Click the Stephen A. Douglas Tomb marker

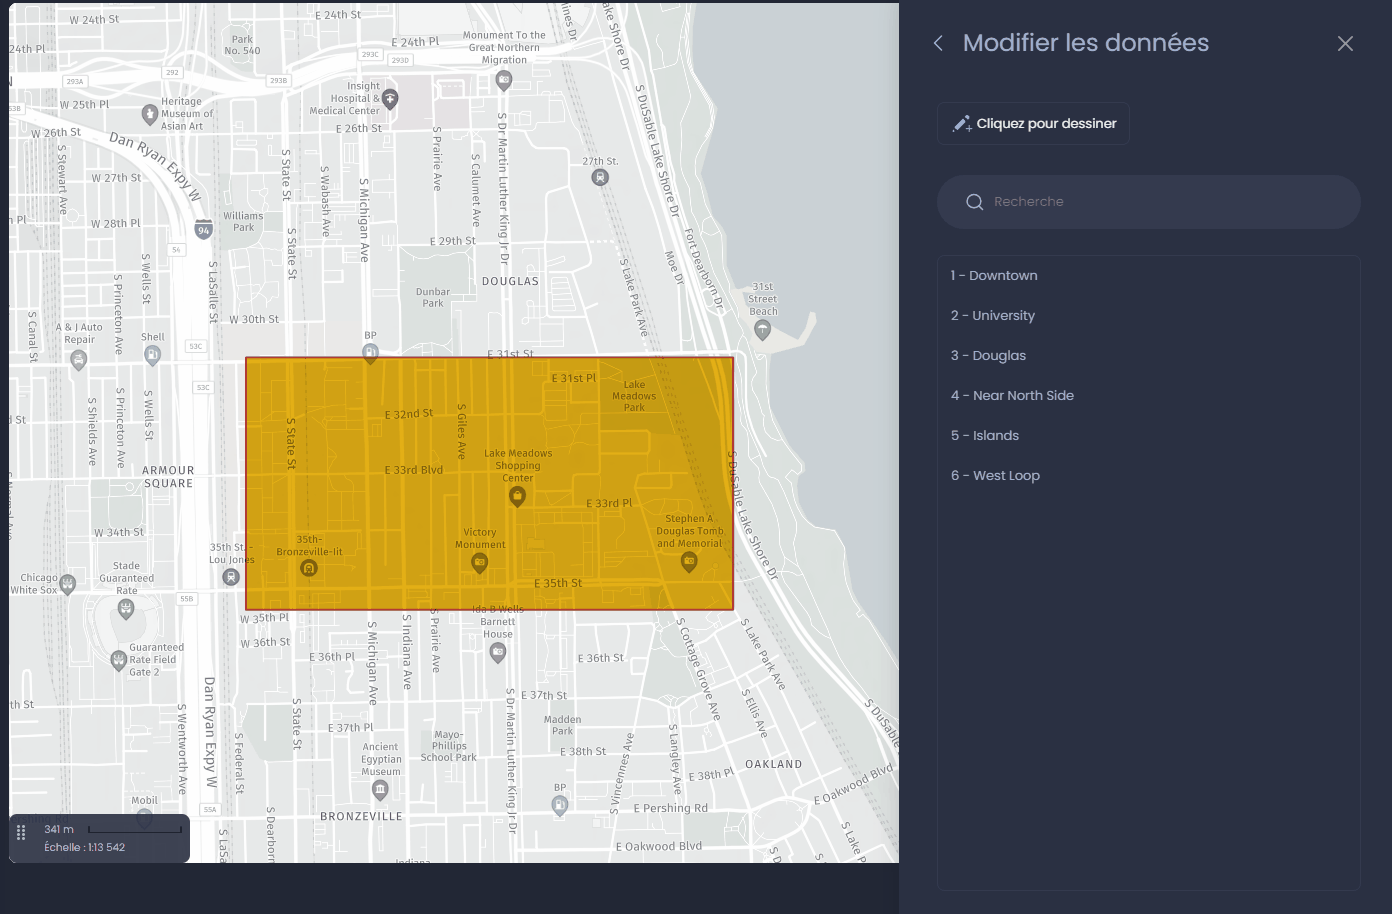point(689,562)
